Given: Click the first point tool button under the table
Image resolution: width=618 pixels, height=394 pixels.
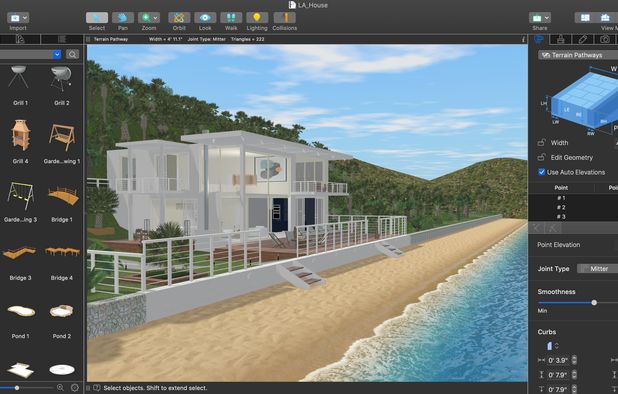Looking at the screenshot, I should pos(536,228).
